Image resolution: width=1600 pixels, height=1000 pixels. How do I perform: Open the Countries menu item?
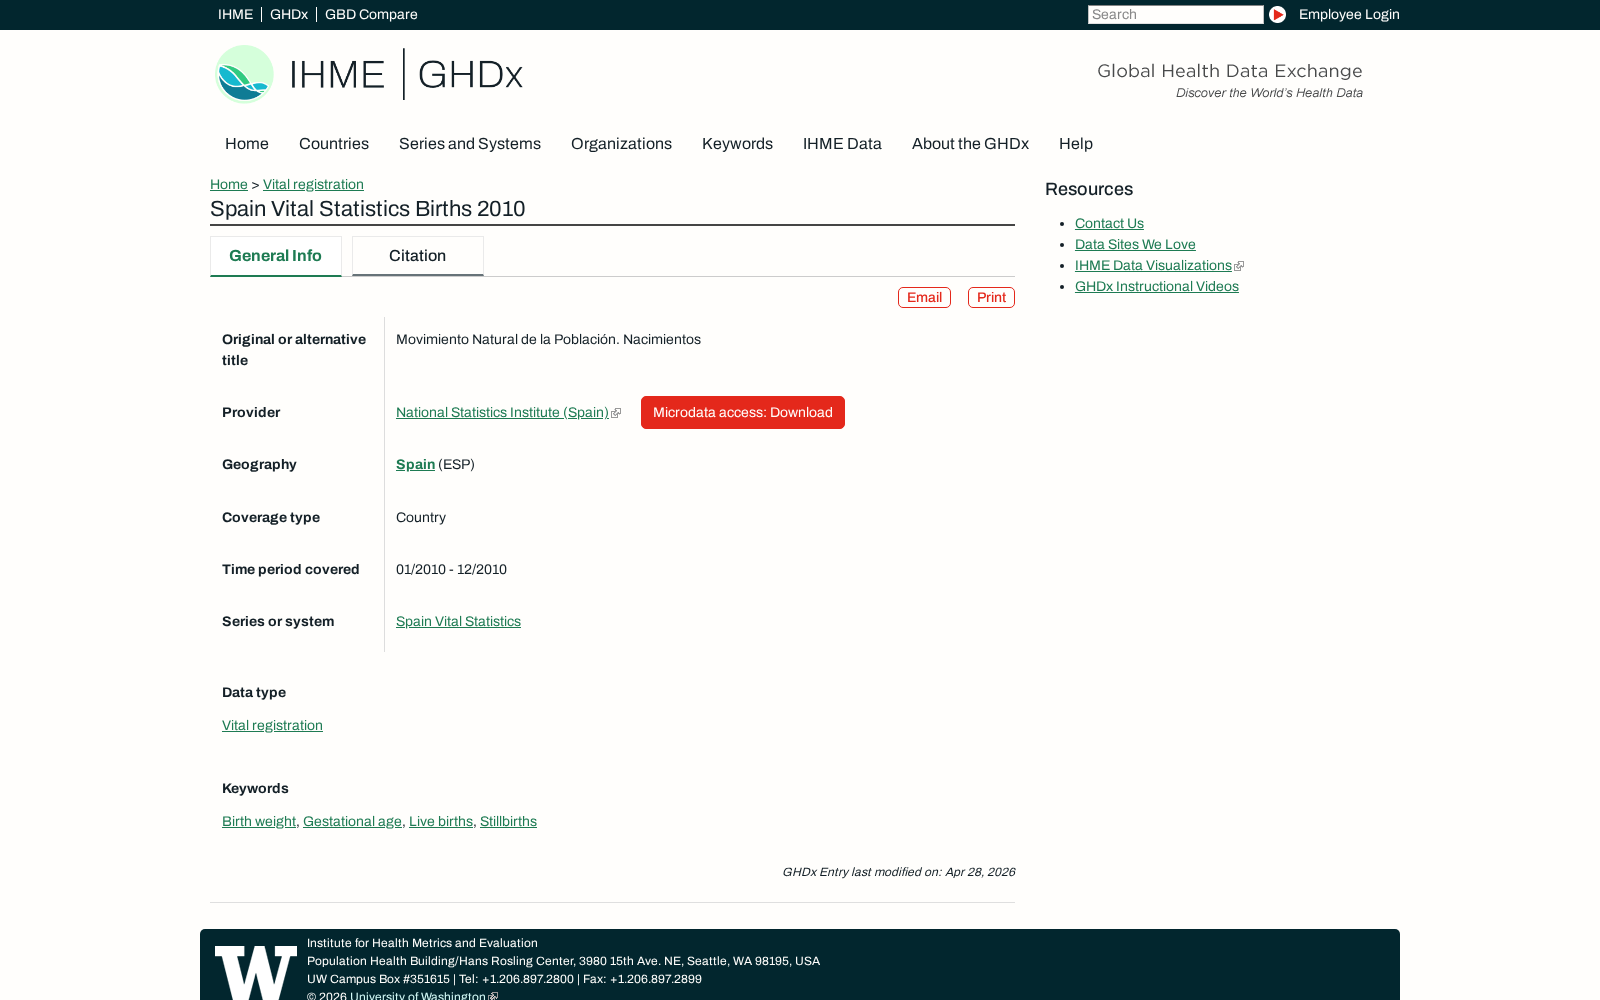click(334, 144)
